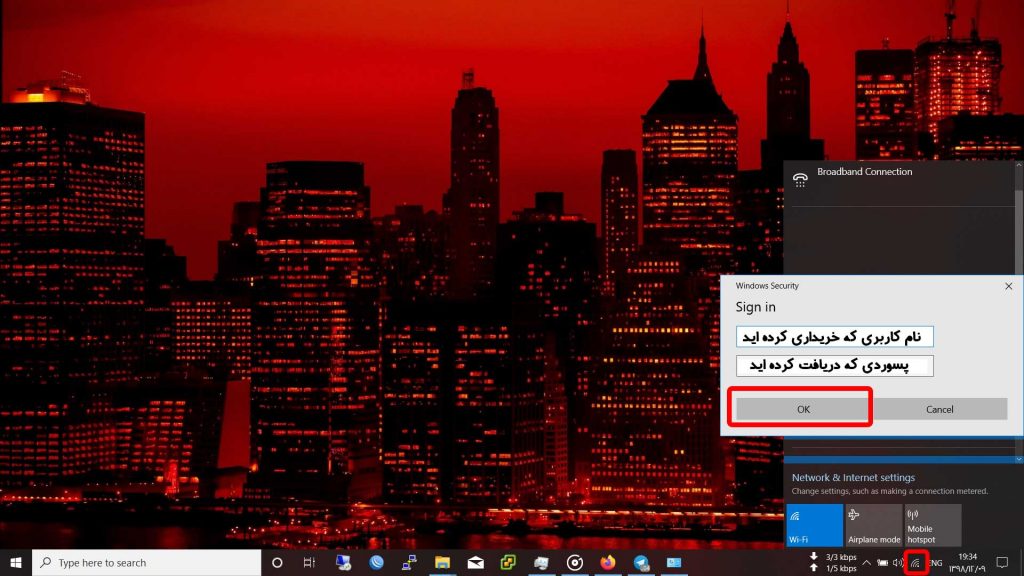Screen dimensions: 1024x576
Task: Click the Cortana circle icon
Action: point(277,563)
